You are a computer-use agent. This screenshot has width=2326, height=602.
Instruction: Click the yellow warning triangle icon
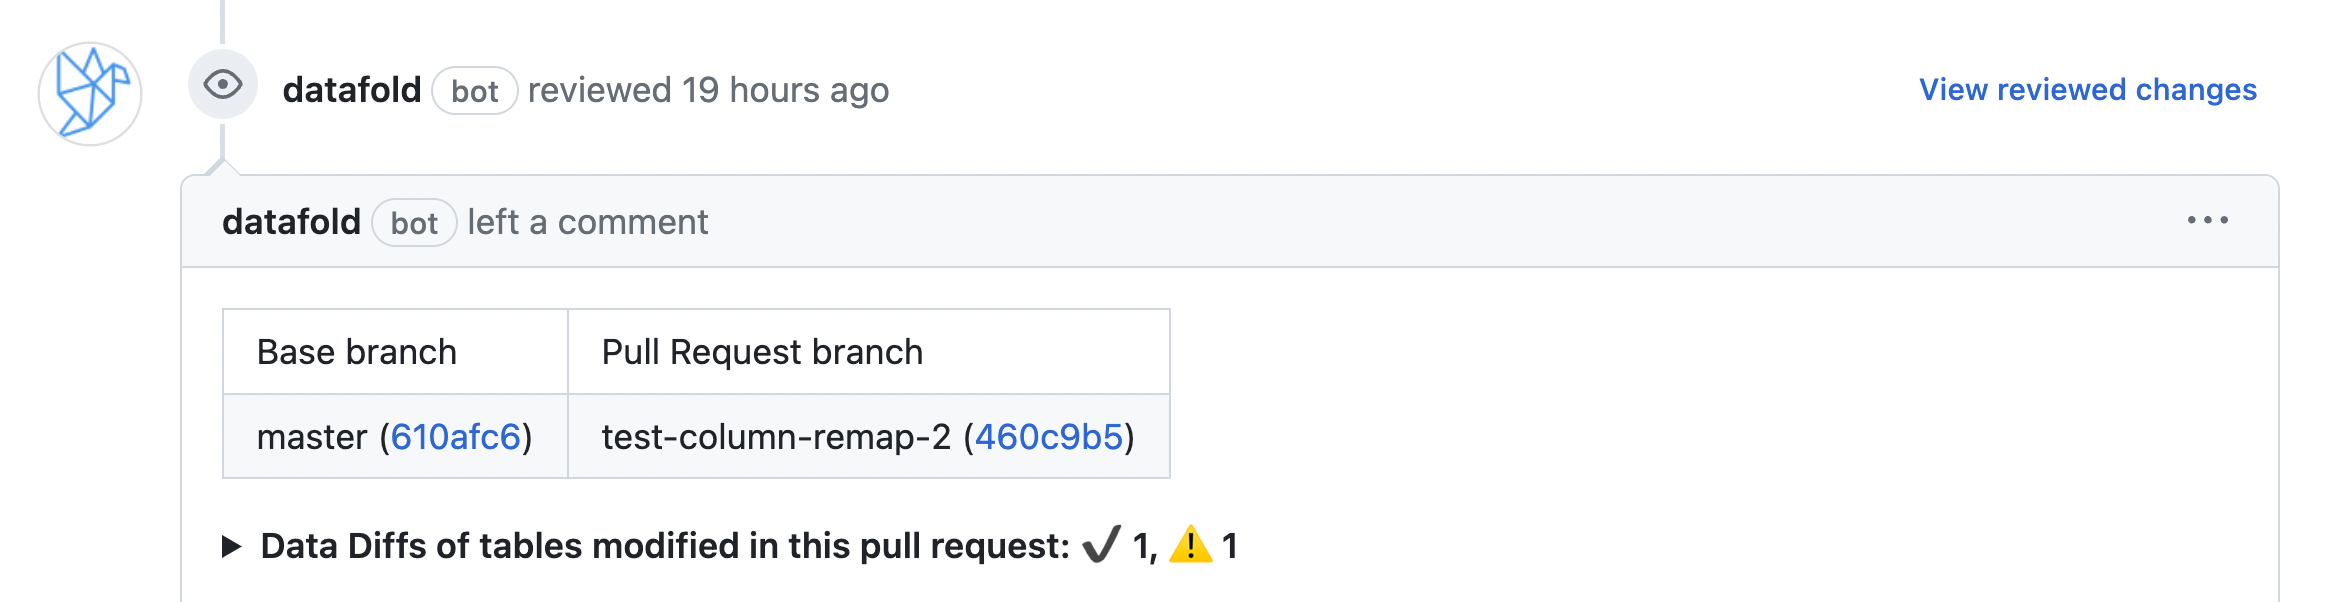1190,545
